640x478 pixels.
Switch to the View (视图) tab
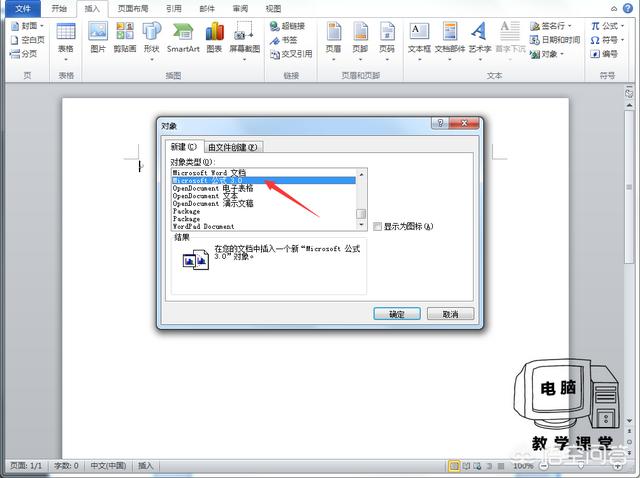(273, 9)
